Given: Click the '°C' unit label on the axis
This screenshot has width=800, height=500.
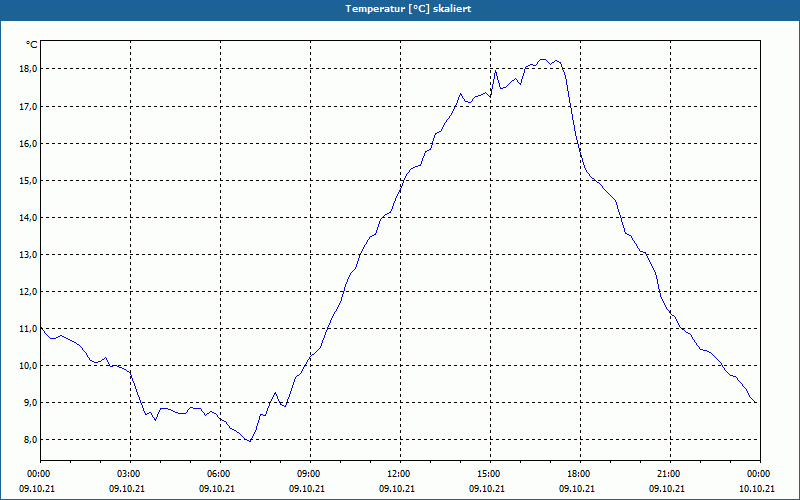Looking at the screenshot, I should click(32, 45).
